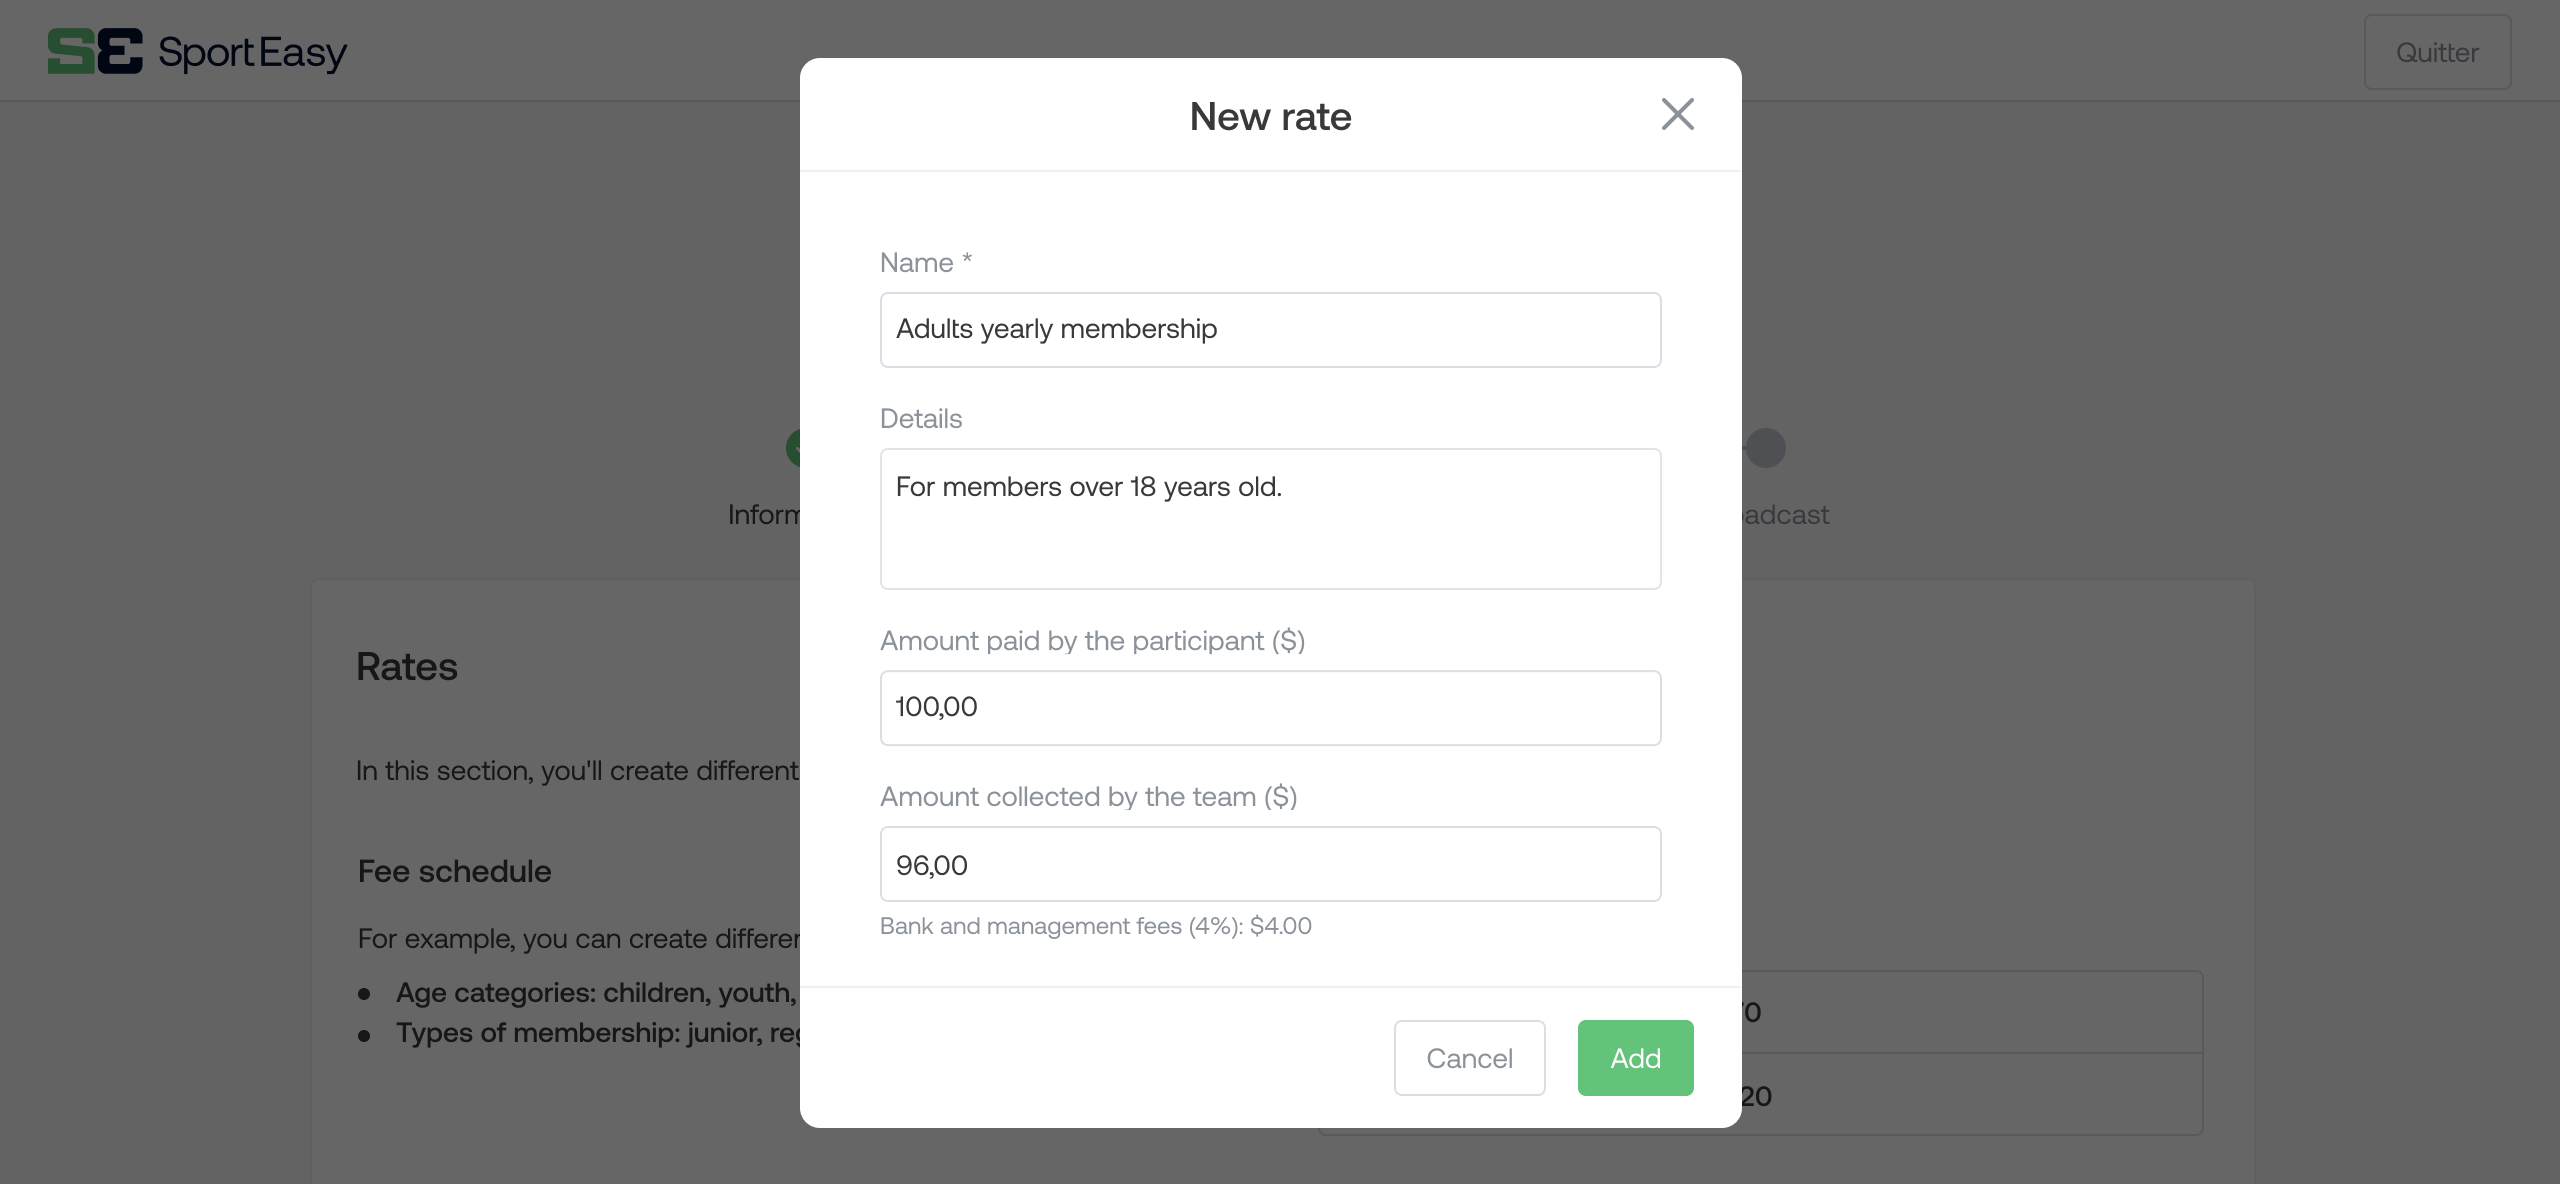Click the Bank and management fees note
The width and height of the screenshot is (2560, 1184).
tap(1095, 926)
